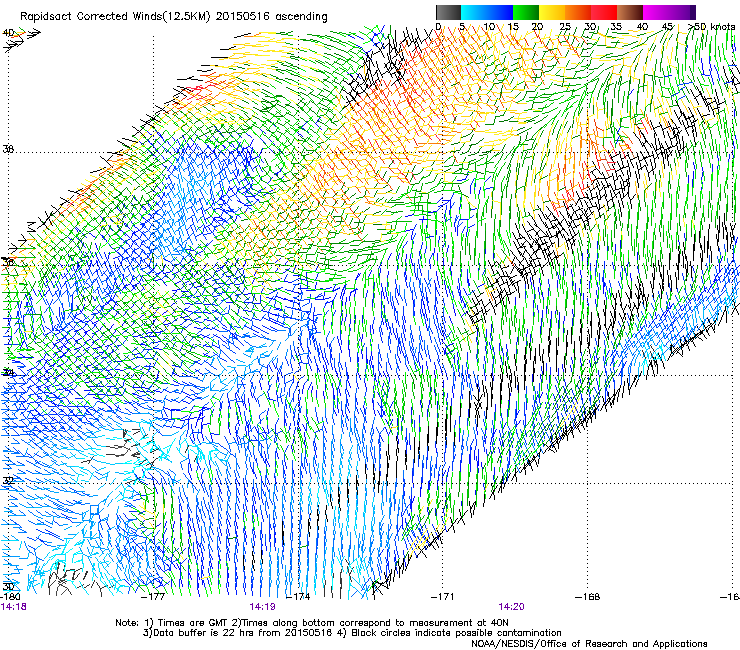Click the green 15-20 knots legend swatch
The width and height of the screenshot is (740, 650).
click(x=526, y=12)
